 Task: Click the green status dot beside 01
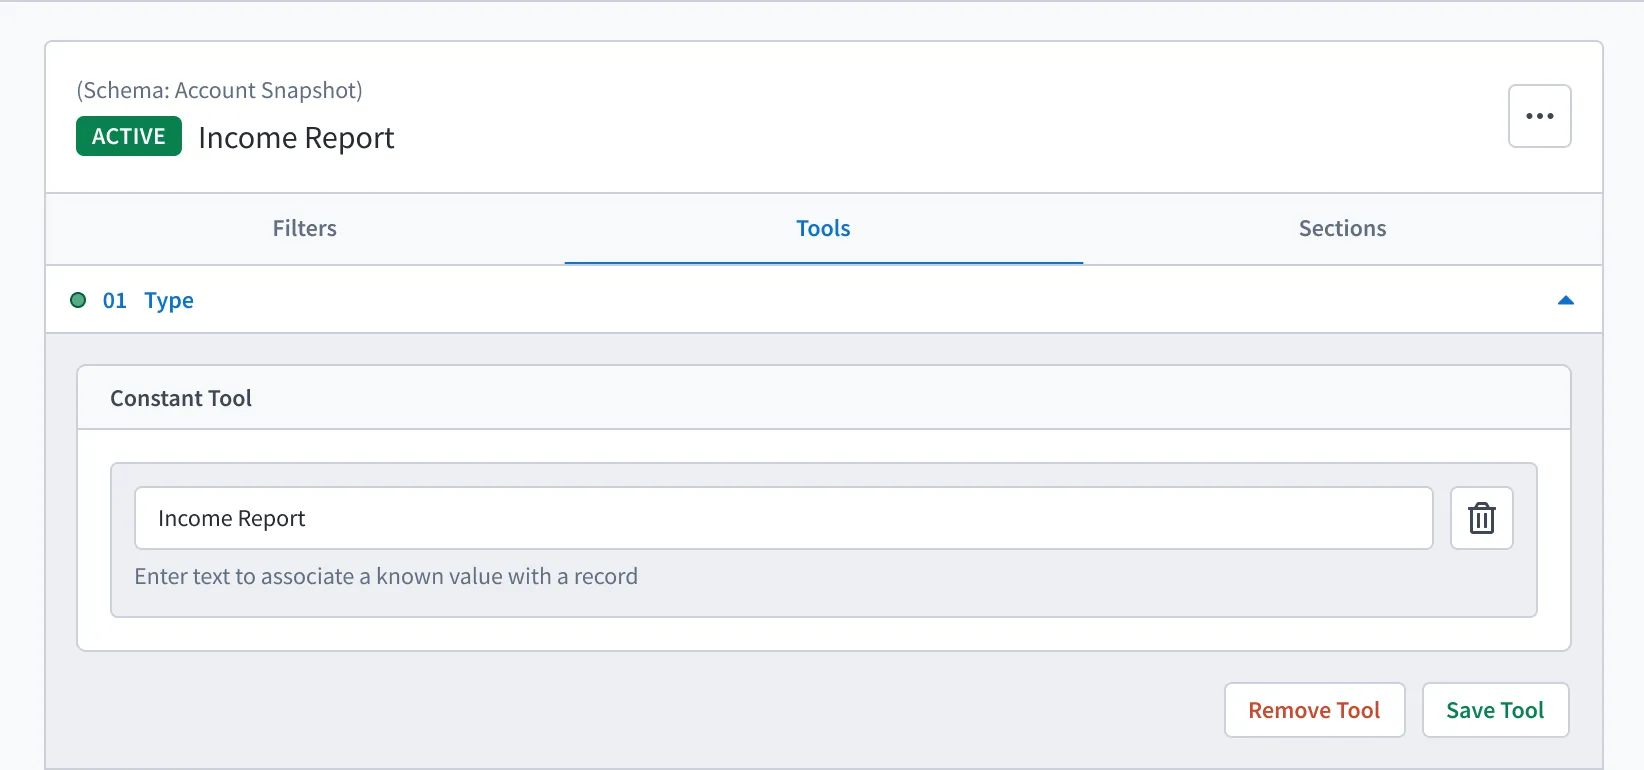pos(78,300)
